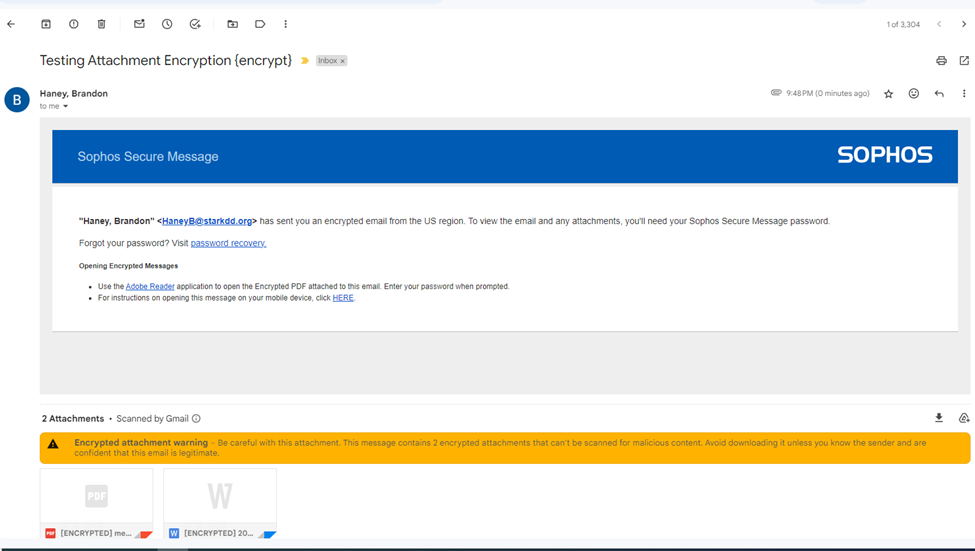Open HaneyB@starkdd.org email link
This screenshot has width=975, height=551.
pyautogui.click(x=207, y=221)
